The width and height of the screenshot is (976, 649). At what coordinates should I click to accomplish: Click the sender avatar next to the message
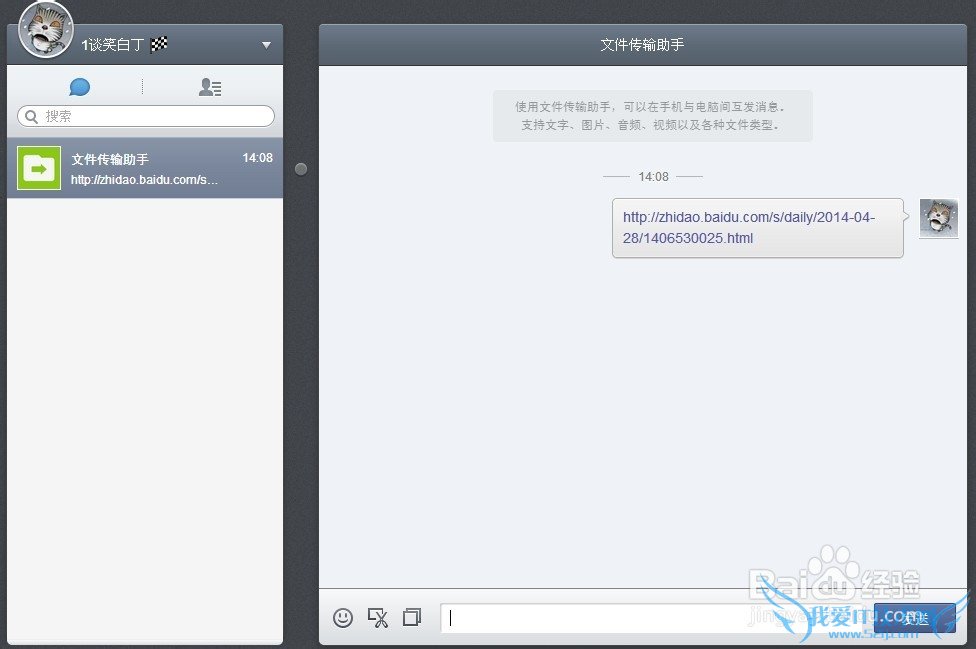pyautogui.click(x=938, y=218)
